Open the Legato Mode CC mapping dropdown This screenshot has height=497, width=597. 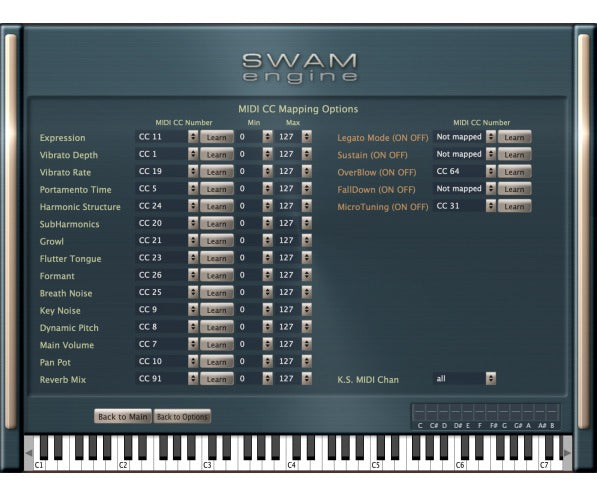(x=491, y=137)
